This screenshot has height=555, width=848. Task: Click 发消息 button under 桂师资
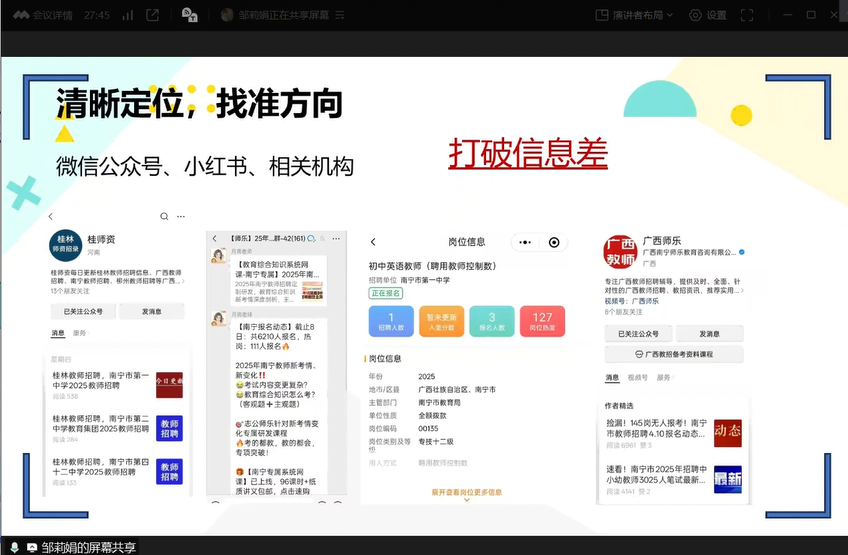point(151,311)
